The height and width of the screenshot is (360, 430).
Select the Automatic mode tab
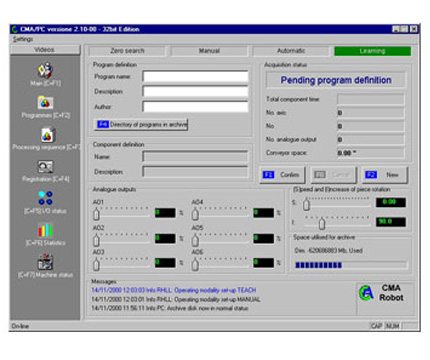pos(291,51)
